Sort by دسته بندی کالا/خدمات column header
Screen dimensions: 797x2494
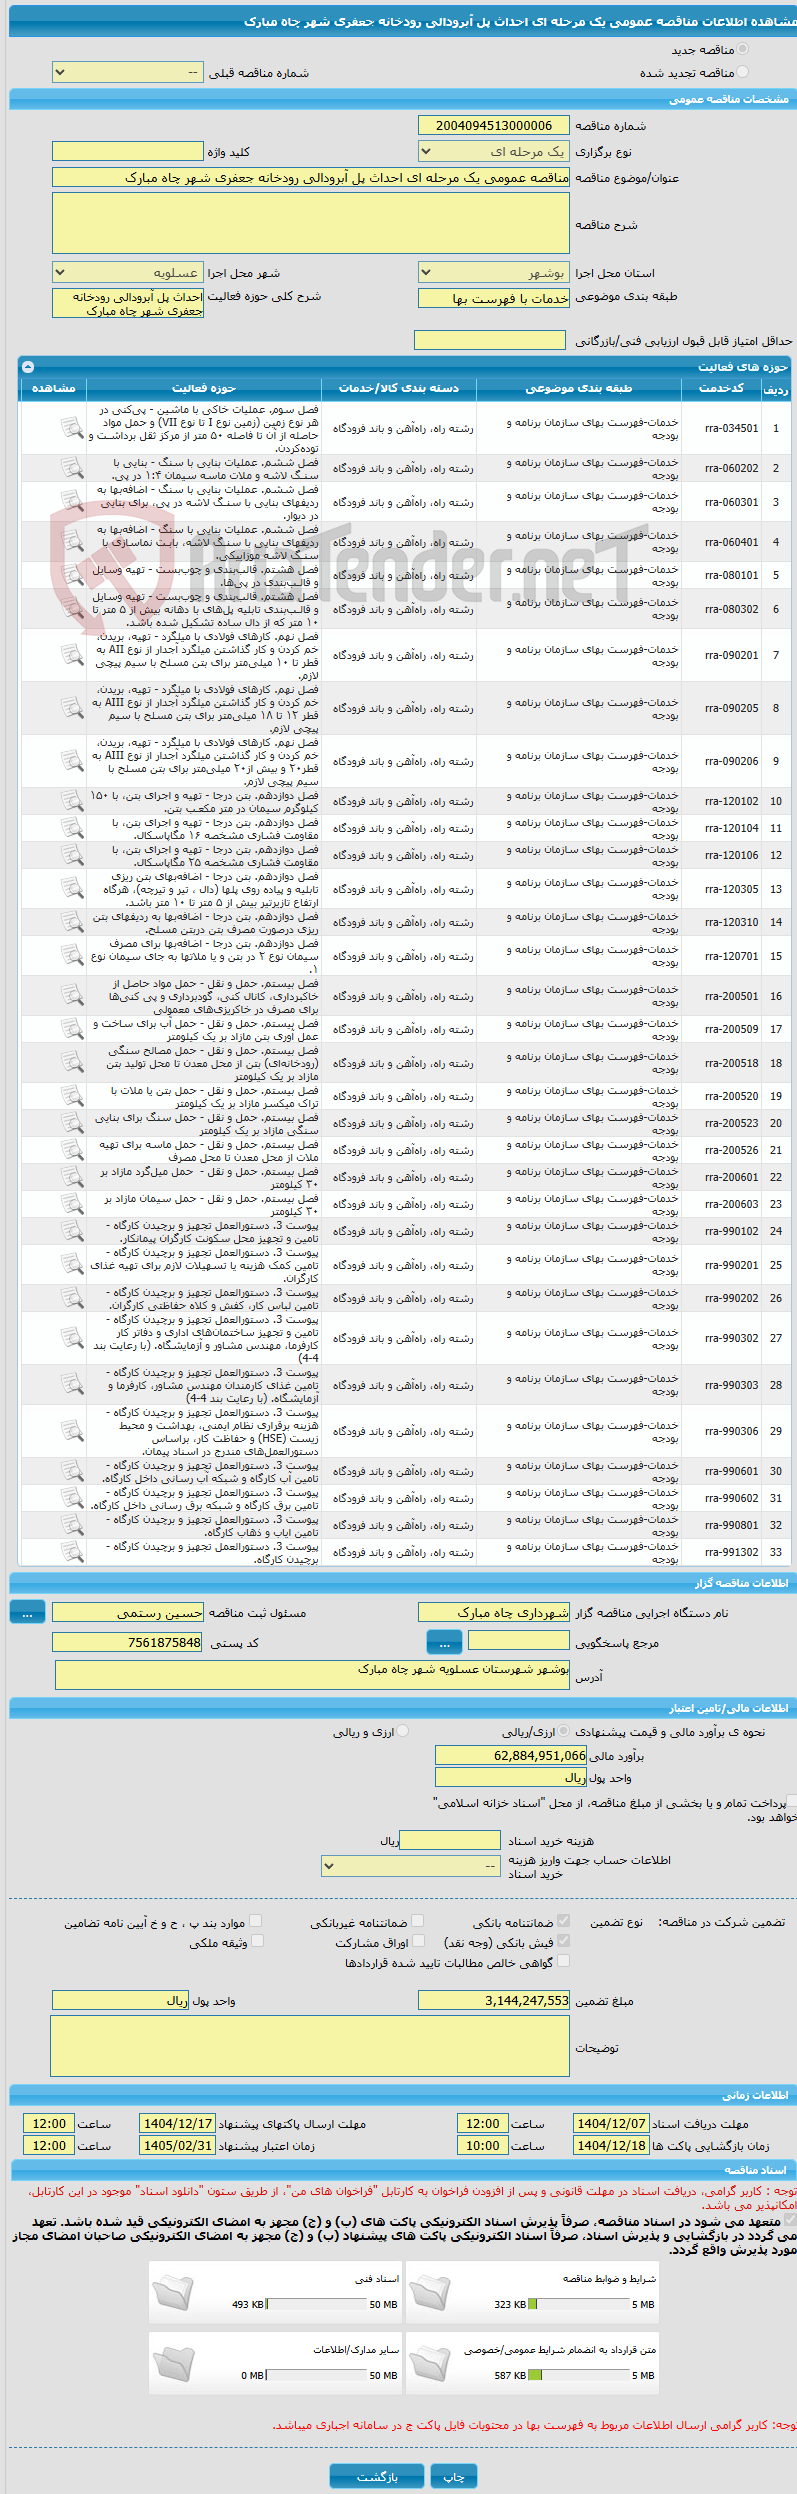(399, 388)
